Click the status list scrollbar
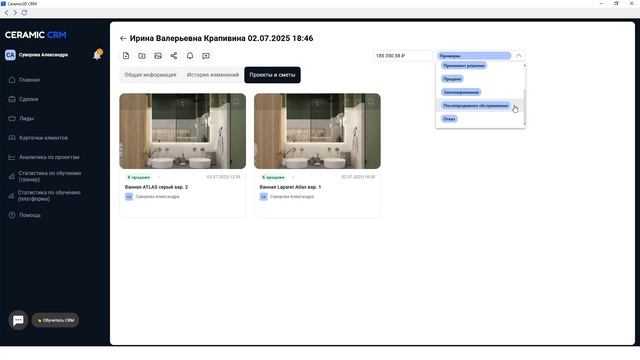 pyautogui.click(x=524, y=106)
